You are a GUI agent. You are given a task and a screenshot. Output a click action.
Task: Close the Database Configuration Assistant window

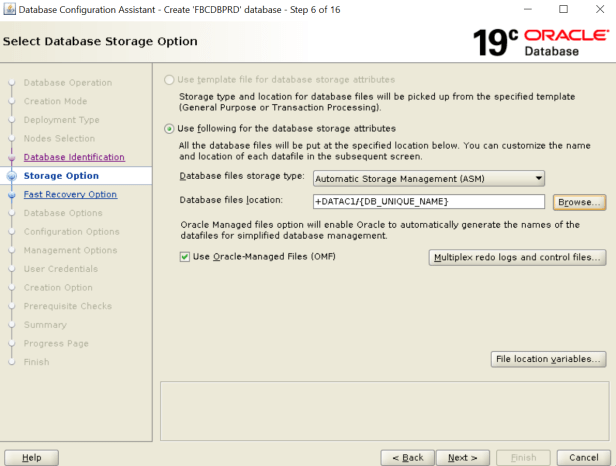(598, 9)
